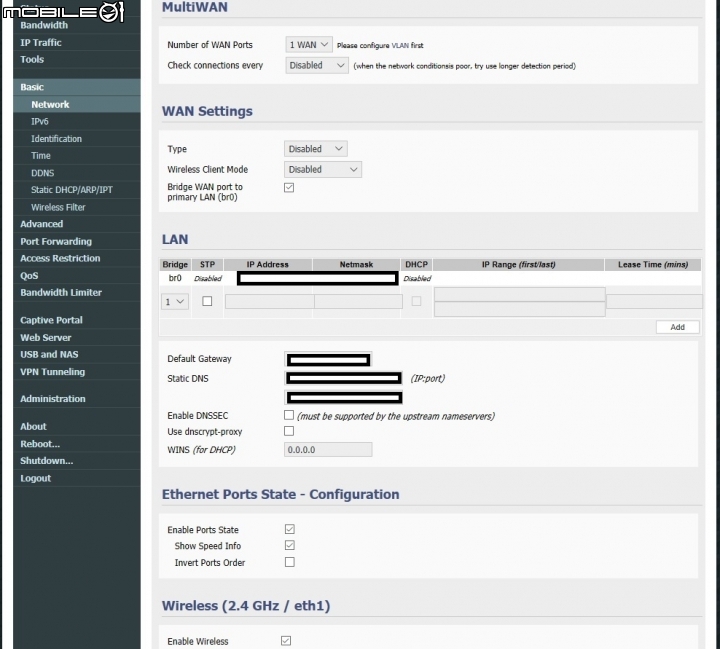Open Wireless Client Mode dropdown

(323, 169)
